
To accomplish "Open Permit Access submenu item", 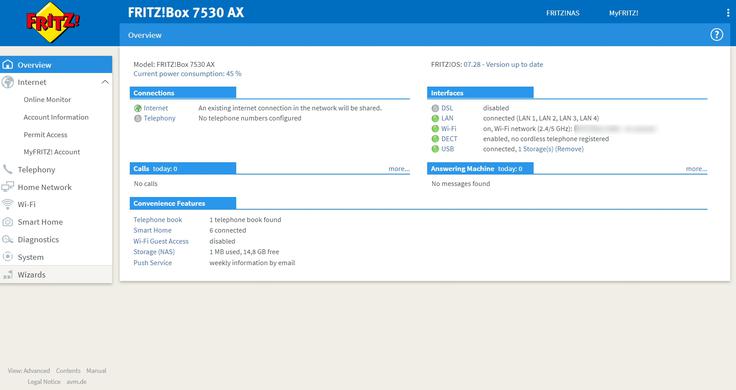I will pyautogui.click(x=46, y=135).
